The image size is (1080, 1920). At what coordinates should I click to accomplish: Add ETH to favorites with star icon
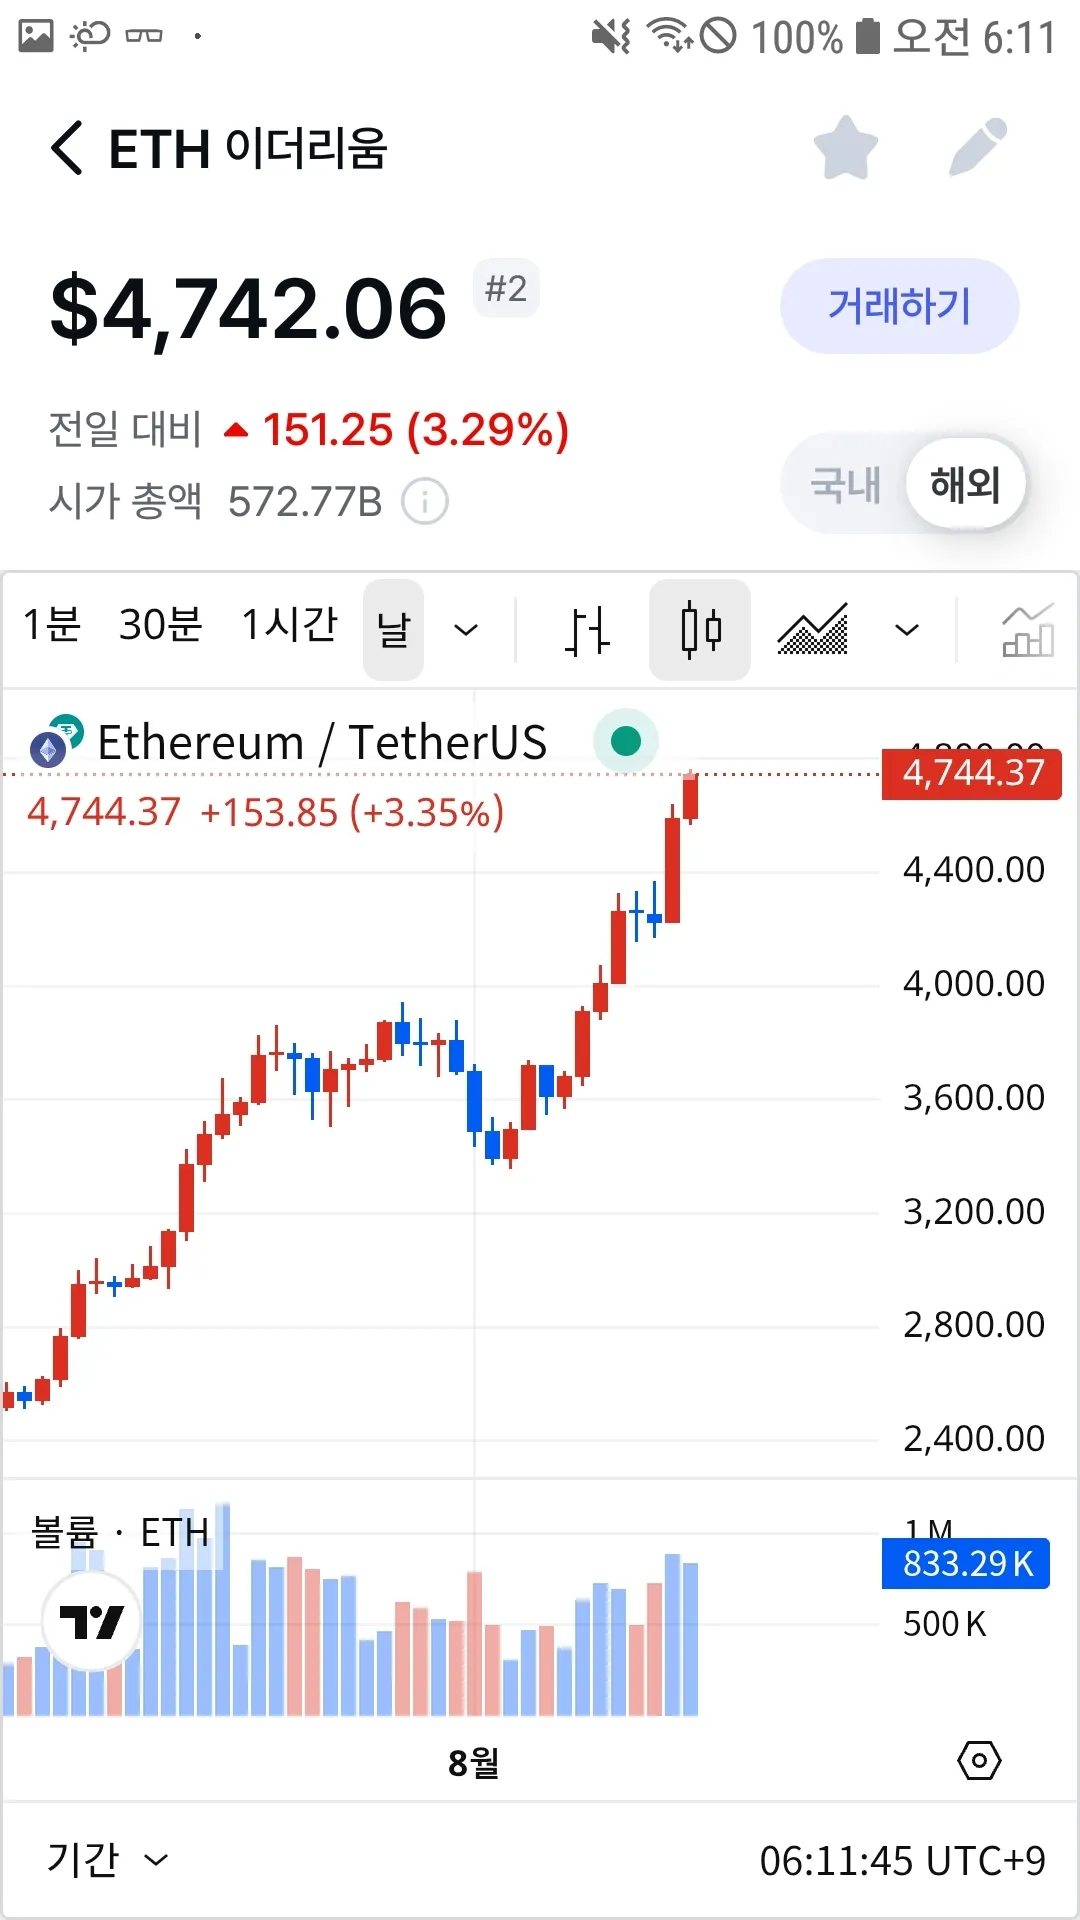(x=846, y=148)
